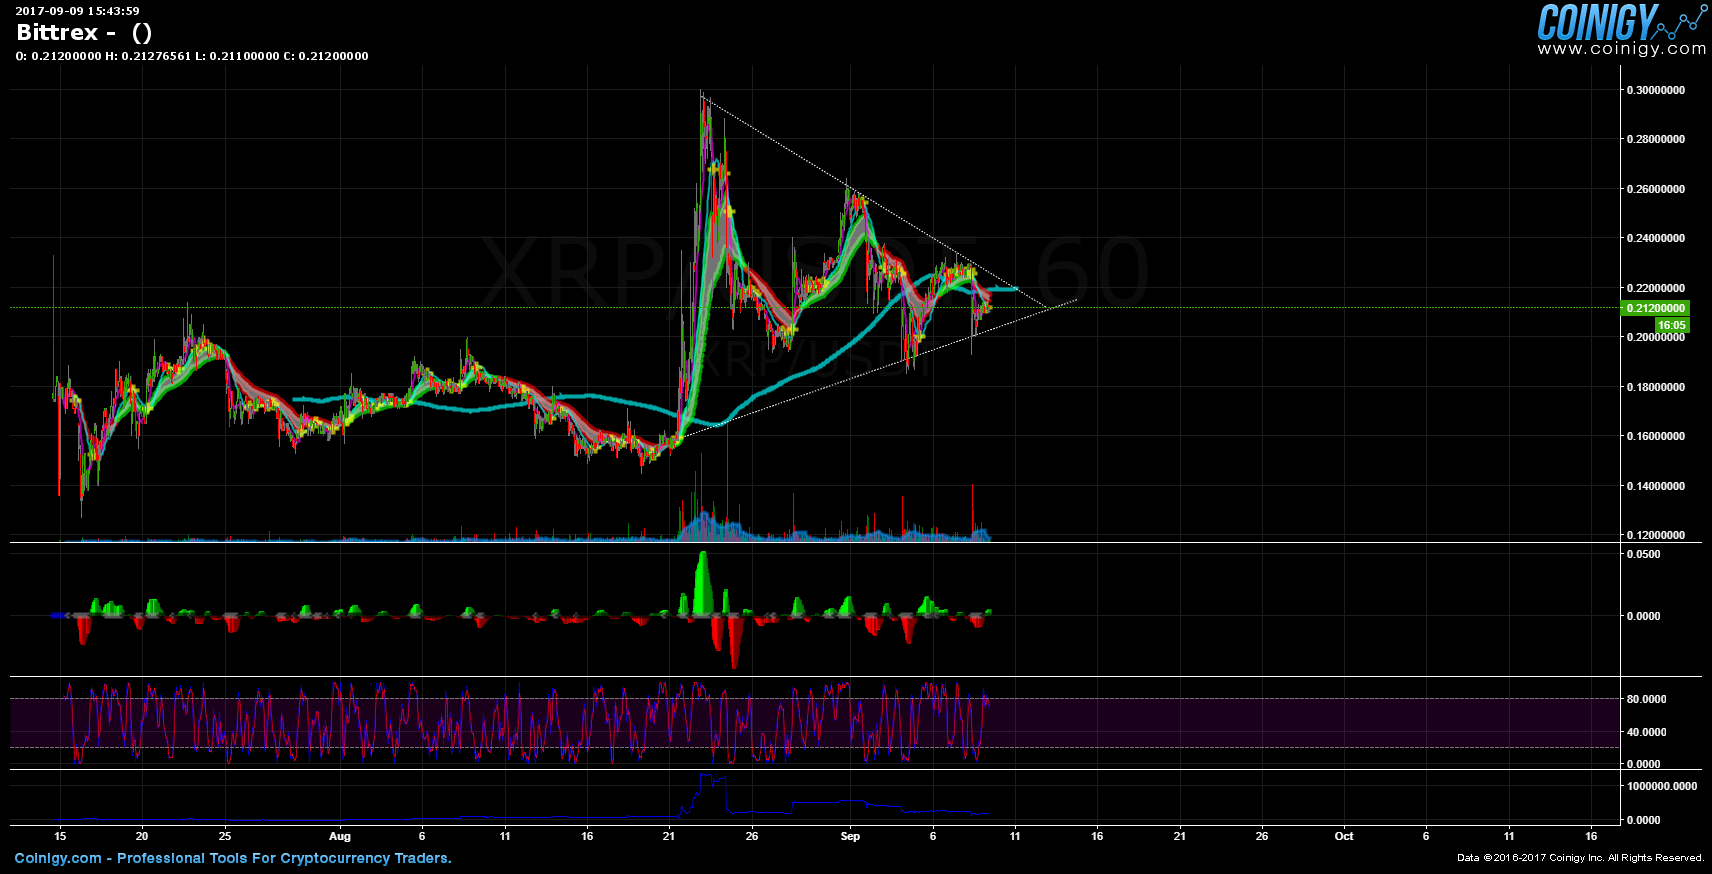Click the 80.0000 oscillator level label
The width and height of the screenshot is (1712, 874).
tap(1647, 699)
